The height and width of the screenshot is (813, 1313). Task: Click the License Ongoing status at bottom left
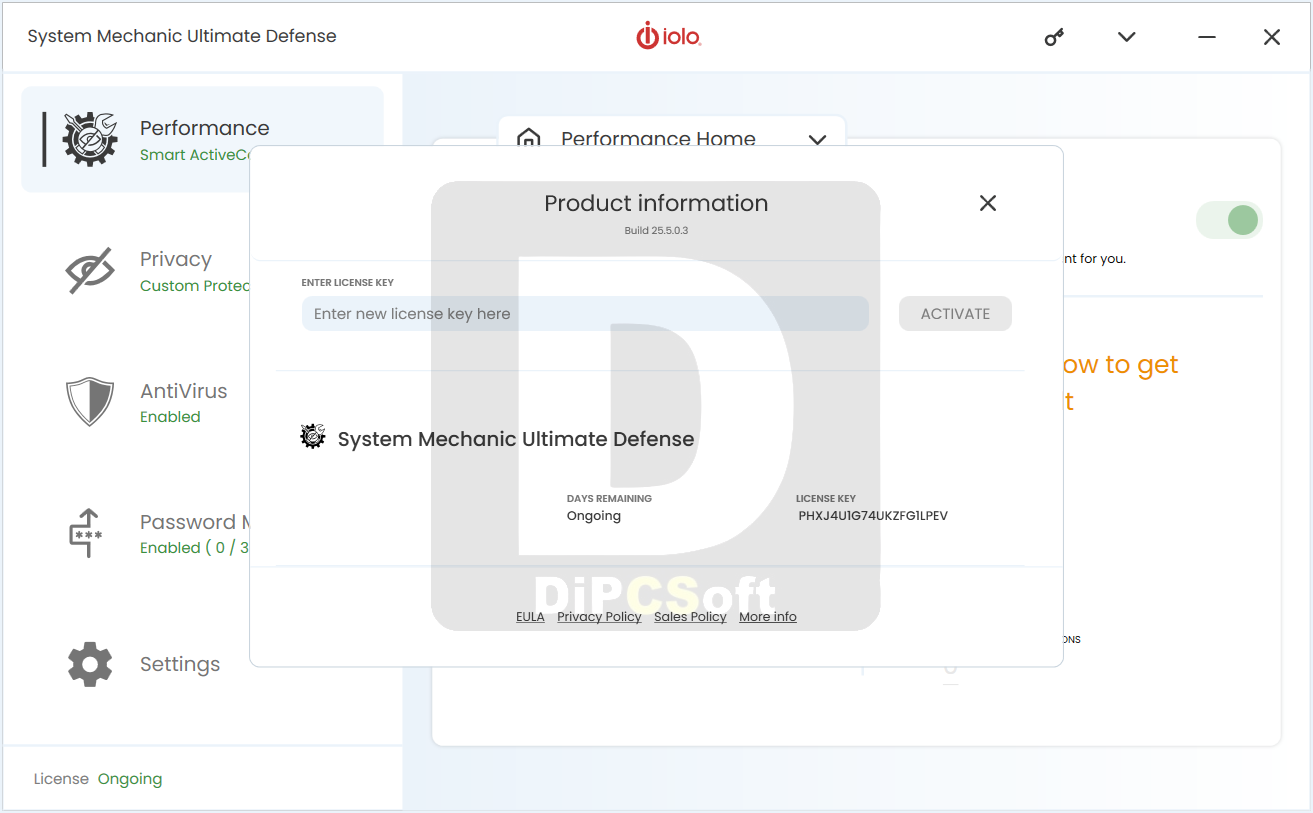click(x=98, y=779)
